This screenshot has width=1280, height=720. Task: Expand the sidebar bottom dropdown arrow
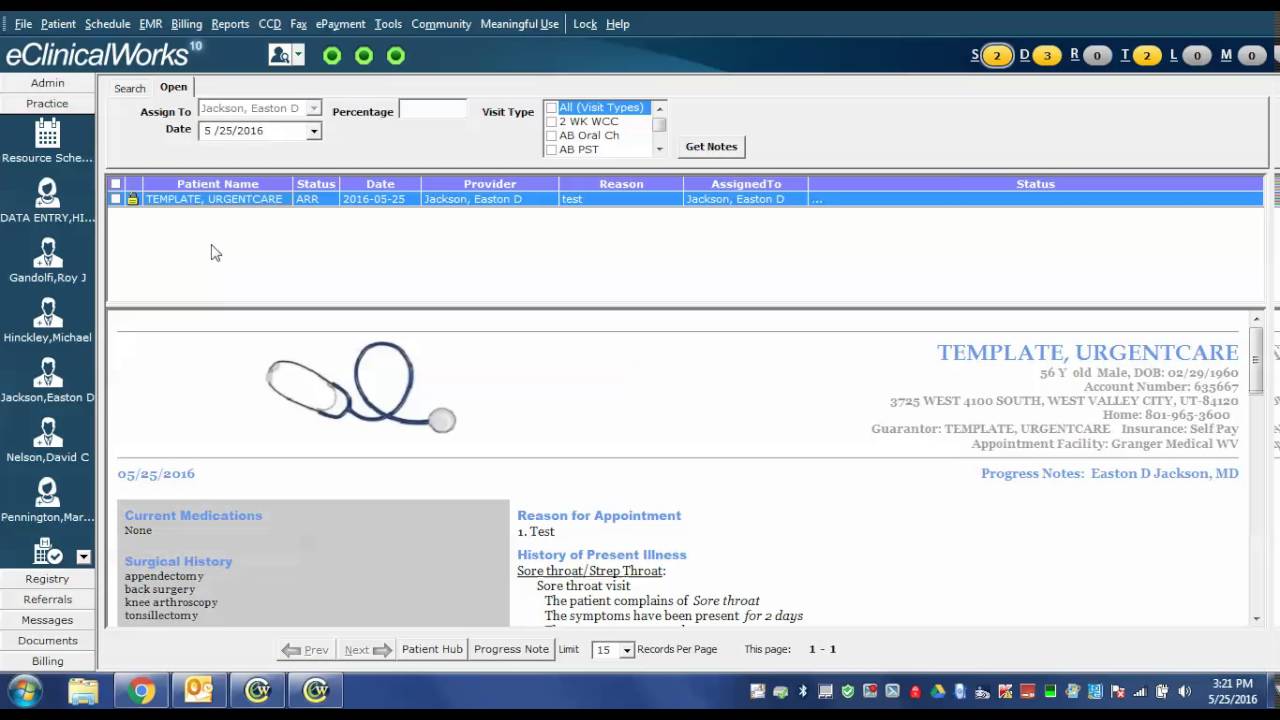click(x=83, y=557)
